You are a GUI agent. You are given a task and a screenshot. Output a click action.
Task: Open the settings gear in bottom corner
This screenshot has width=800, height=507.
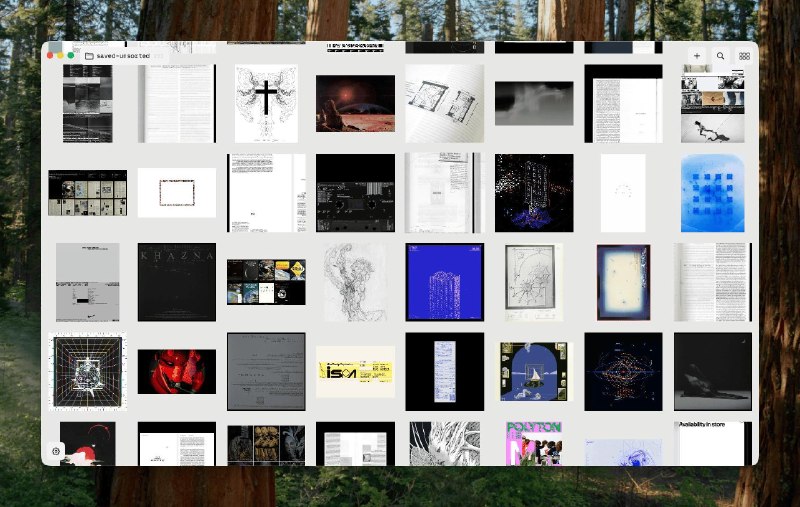[56, 451]
